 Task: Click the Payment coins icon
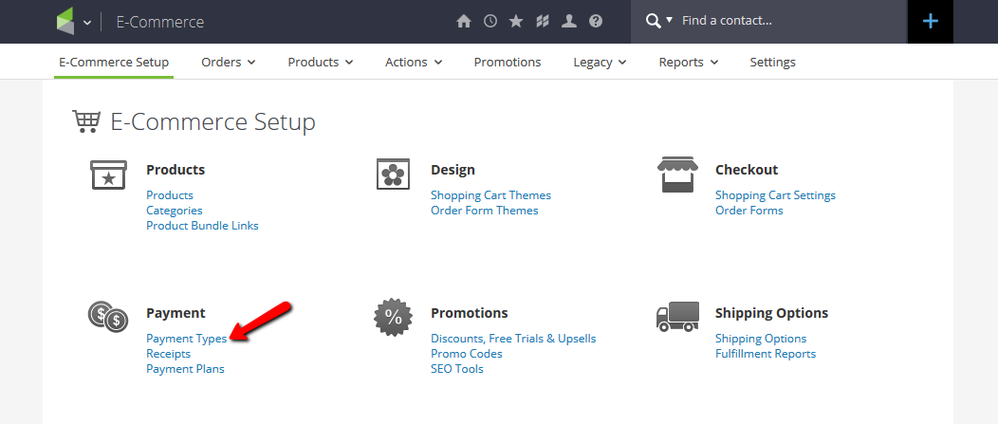pos(108,317)
